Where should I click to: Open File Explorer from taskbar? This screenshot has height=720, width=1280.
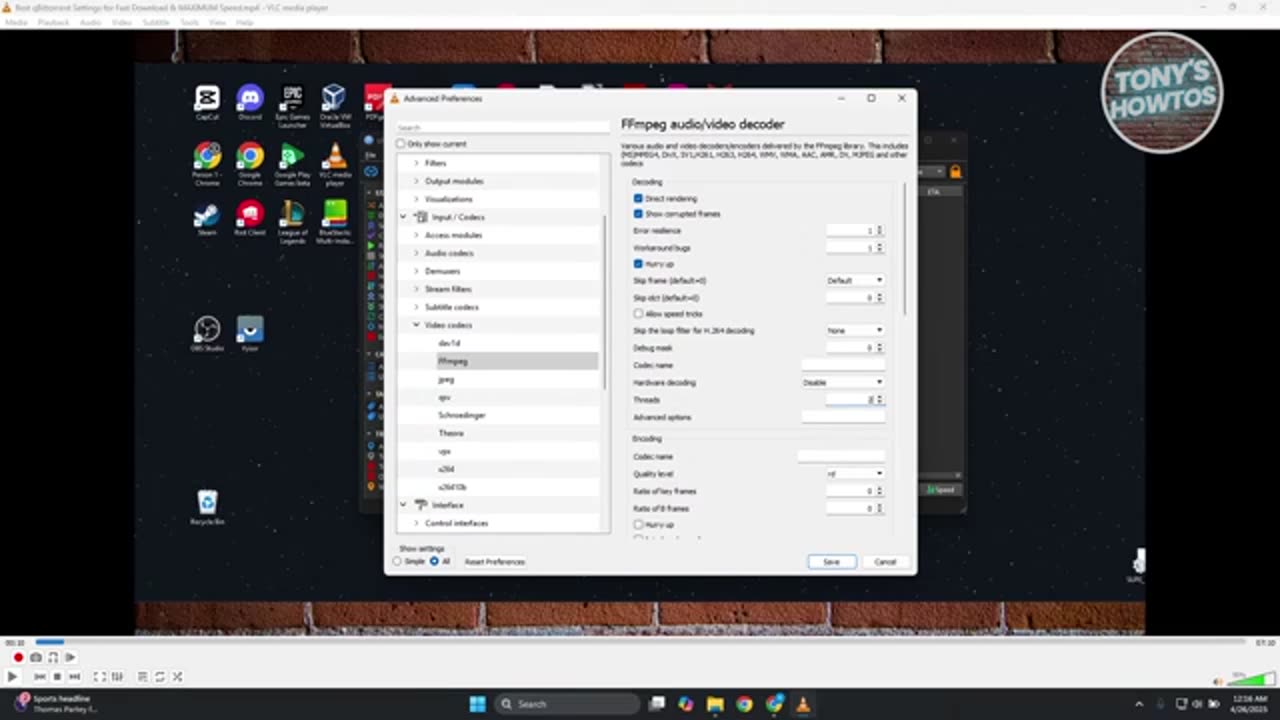click(715, 704)
